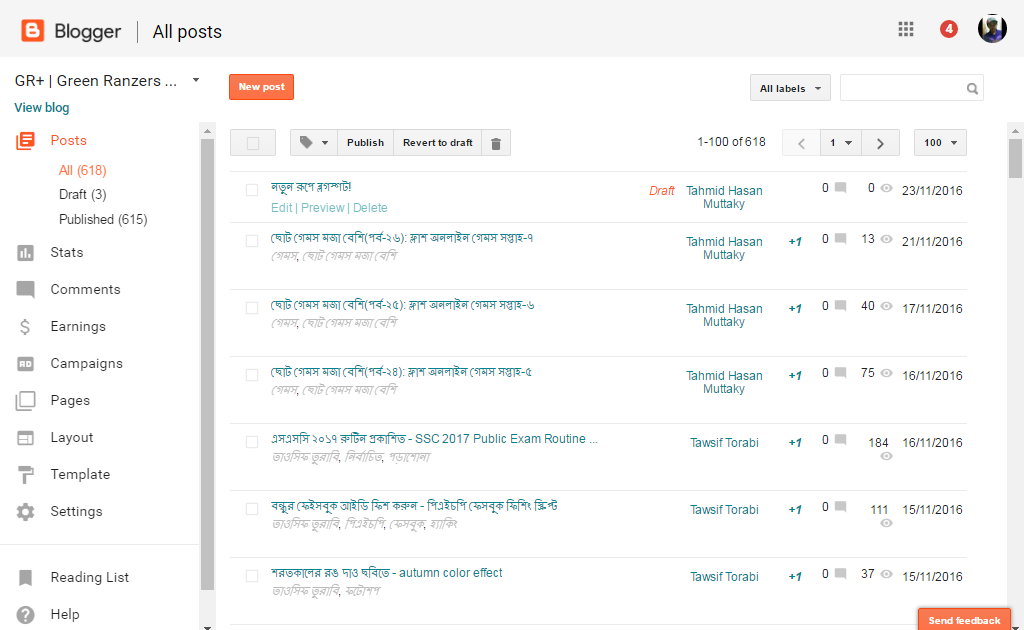
Task: Go to Template section in sidebar
Action: (80, 475)
